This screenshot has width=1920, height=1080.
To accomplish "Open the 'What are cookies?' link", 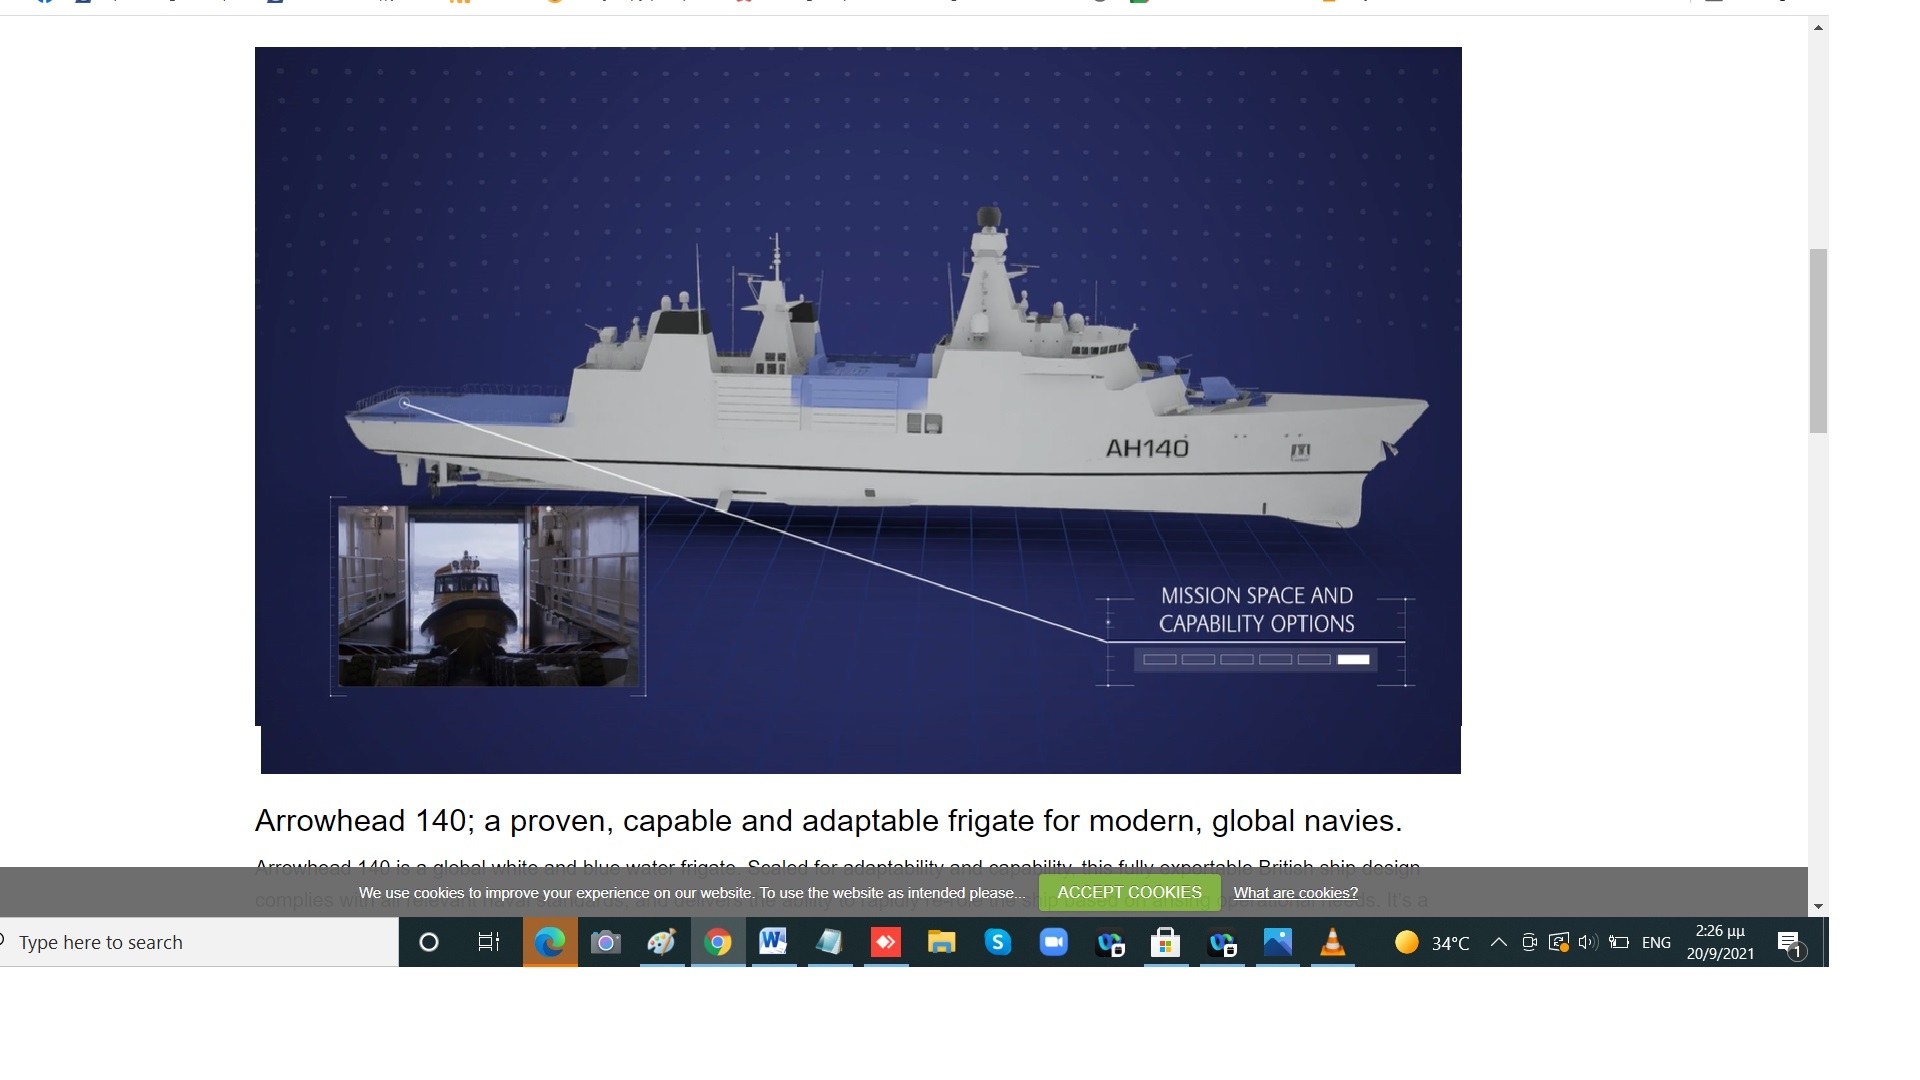I will tap(1295, 893).
